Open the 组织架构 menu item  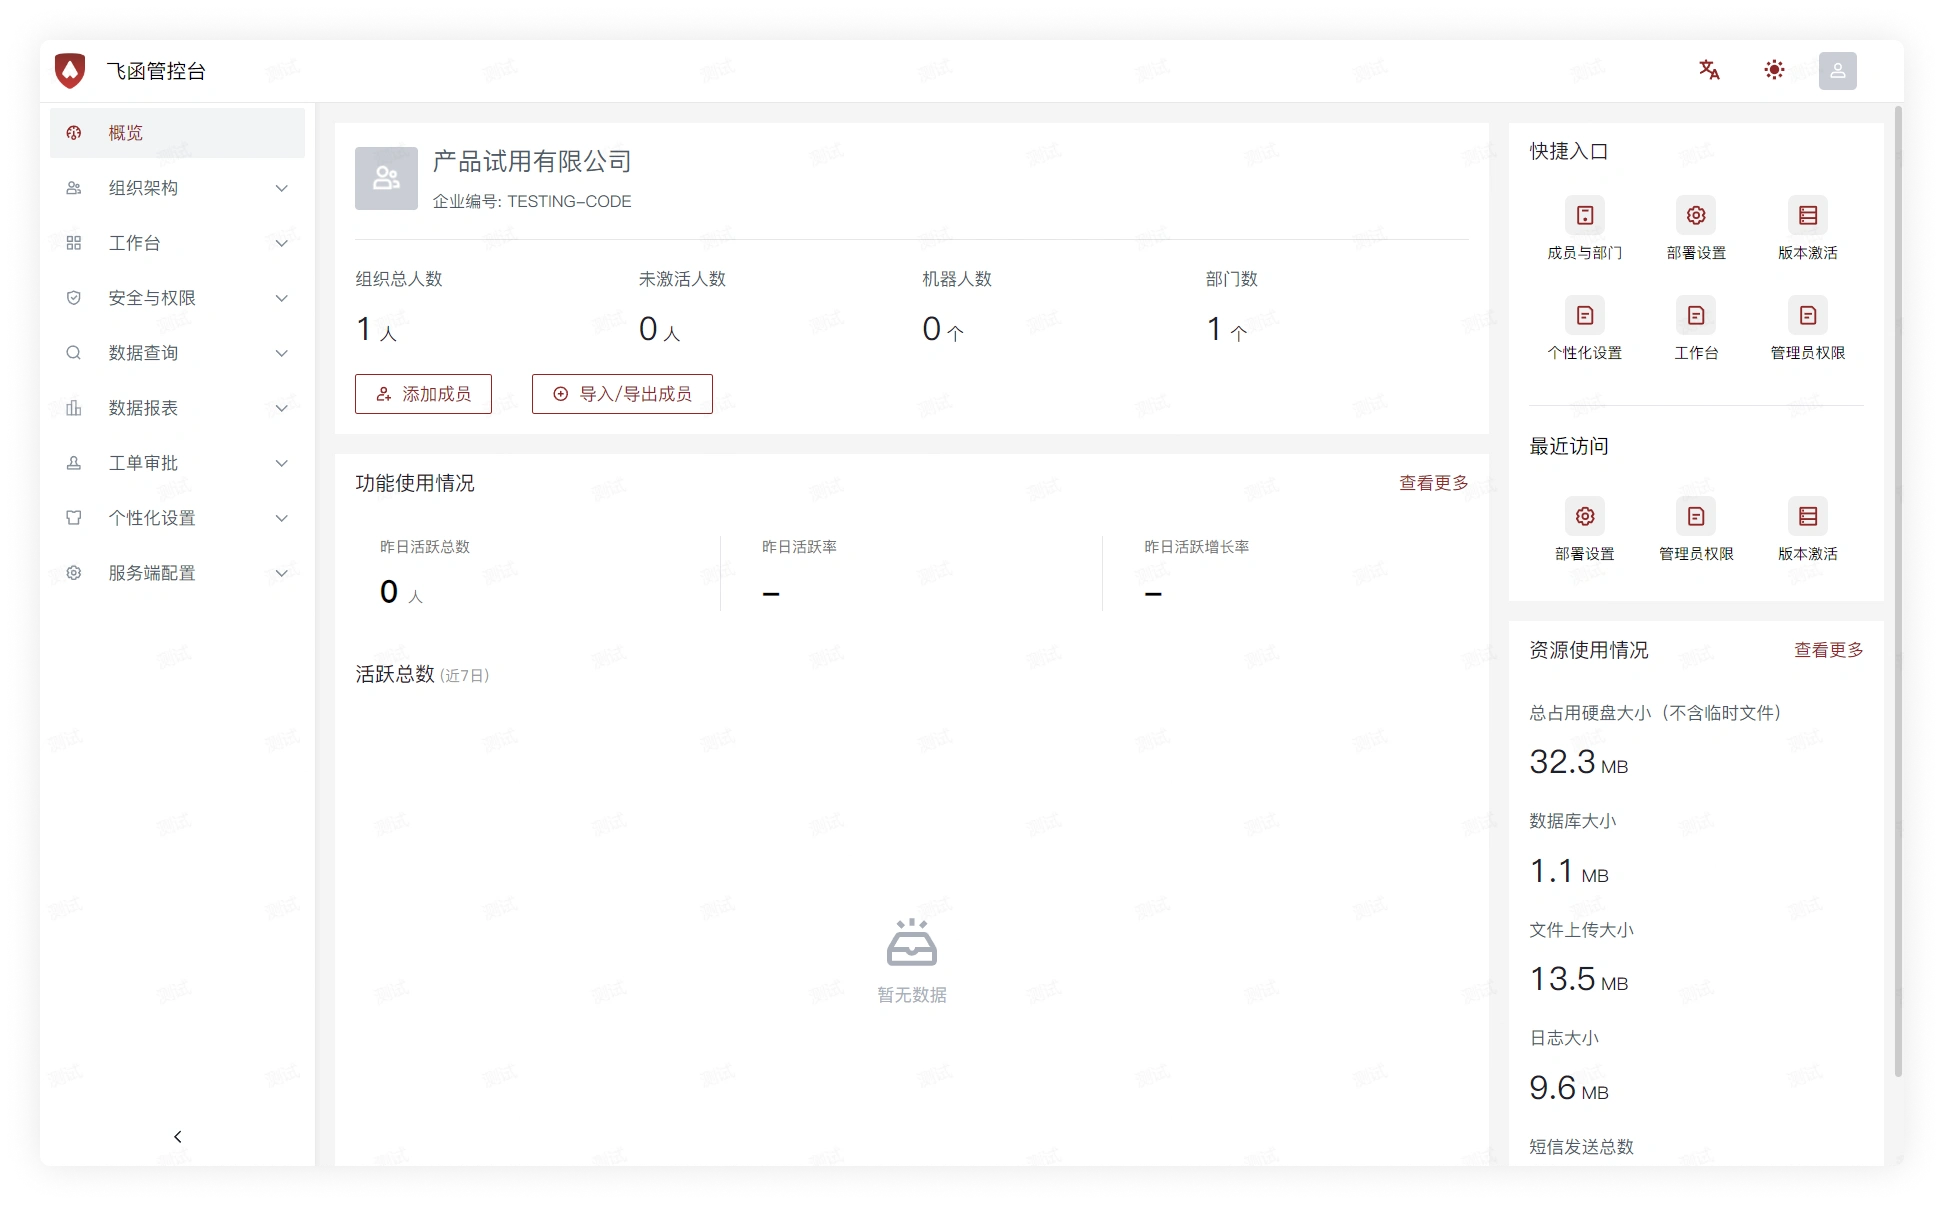click(x=177, y=188)
